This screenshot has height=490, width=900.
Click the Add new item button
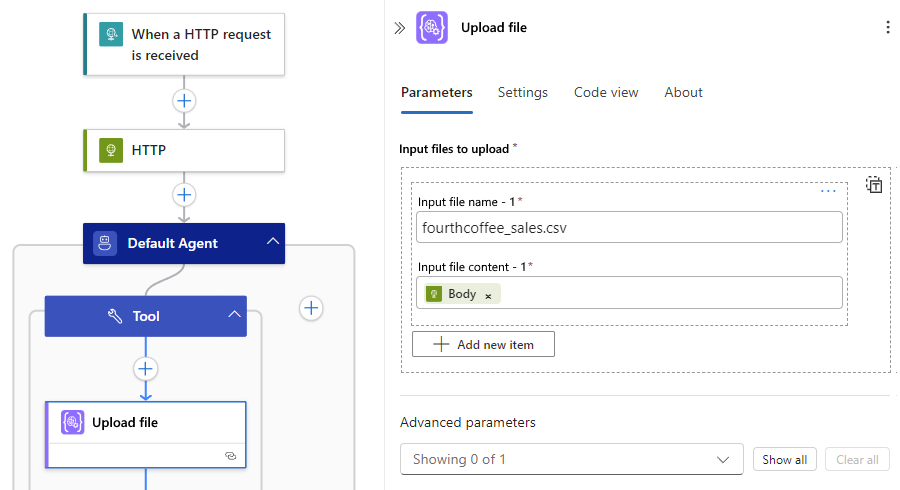[x=483, y=344]
